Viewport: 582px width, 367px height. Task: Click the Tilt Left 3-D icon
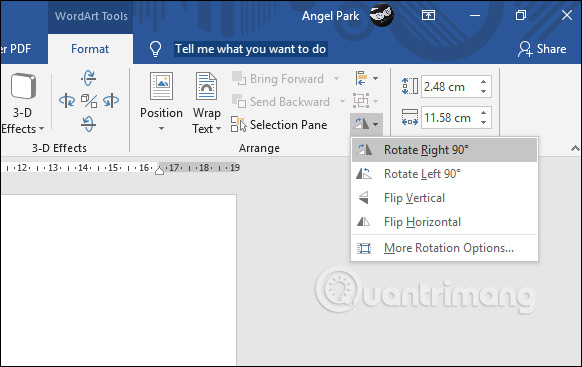pos(67,101)
